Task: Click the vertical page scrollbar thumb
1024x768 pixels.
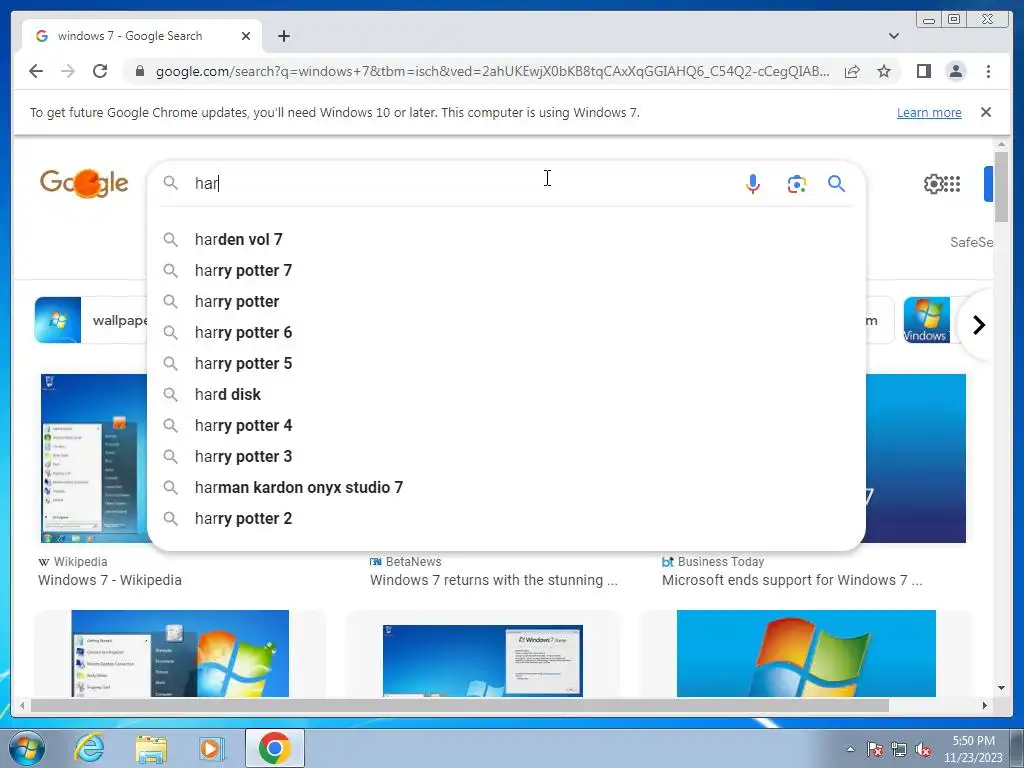Action: tap(1001, 186)
